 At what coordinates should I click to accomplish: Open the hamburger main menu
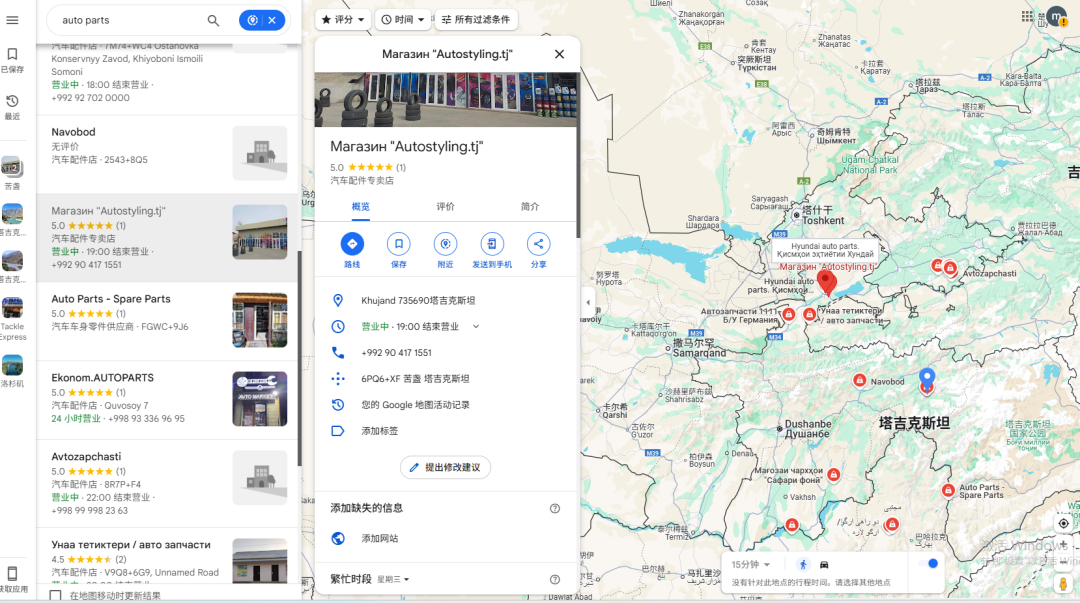[12, 20]
